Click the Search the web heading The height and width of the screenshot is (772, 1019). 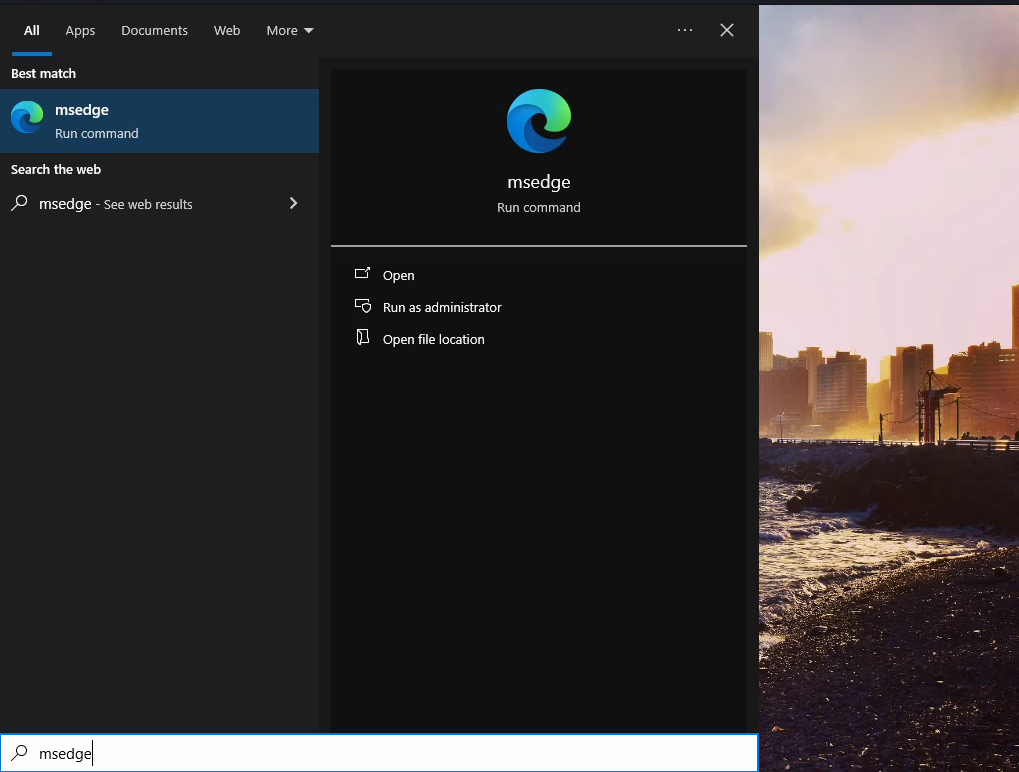(56, 170)
